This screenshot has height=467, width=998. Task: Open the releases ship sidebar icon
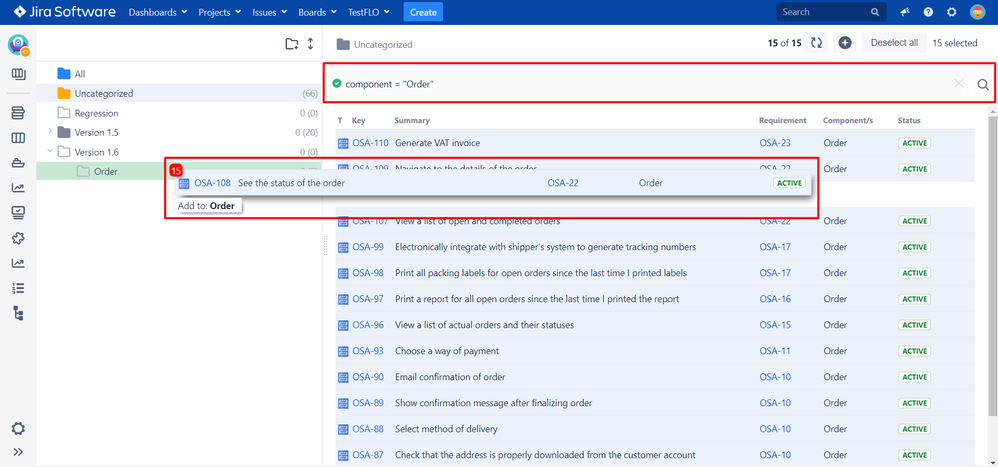[18, 163]
